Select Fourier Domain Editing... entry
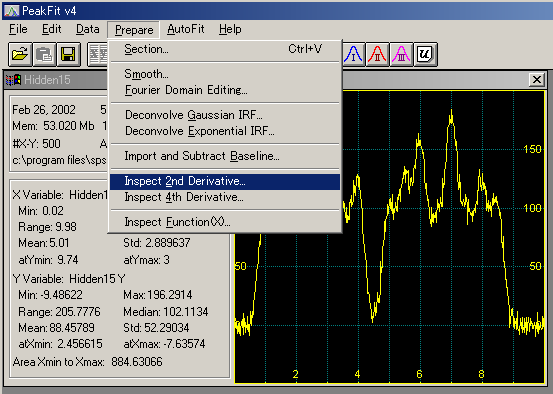Viewport: 553px width, 394px height. pos(225,90)
